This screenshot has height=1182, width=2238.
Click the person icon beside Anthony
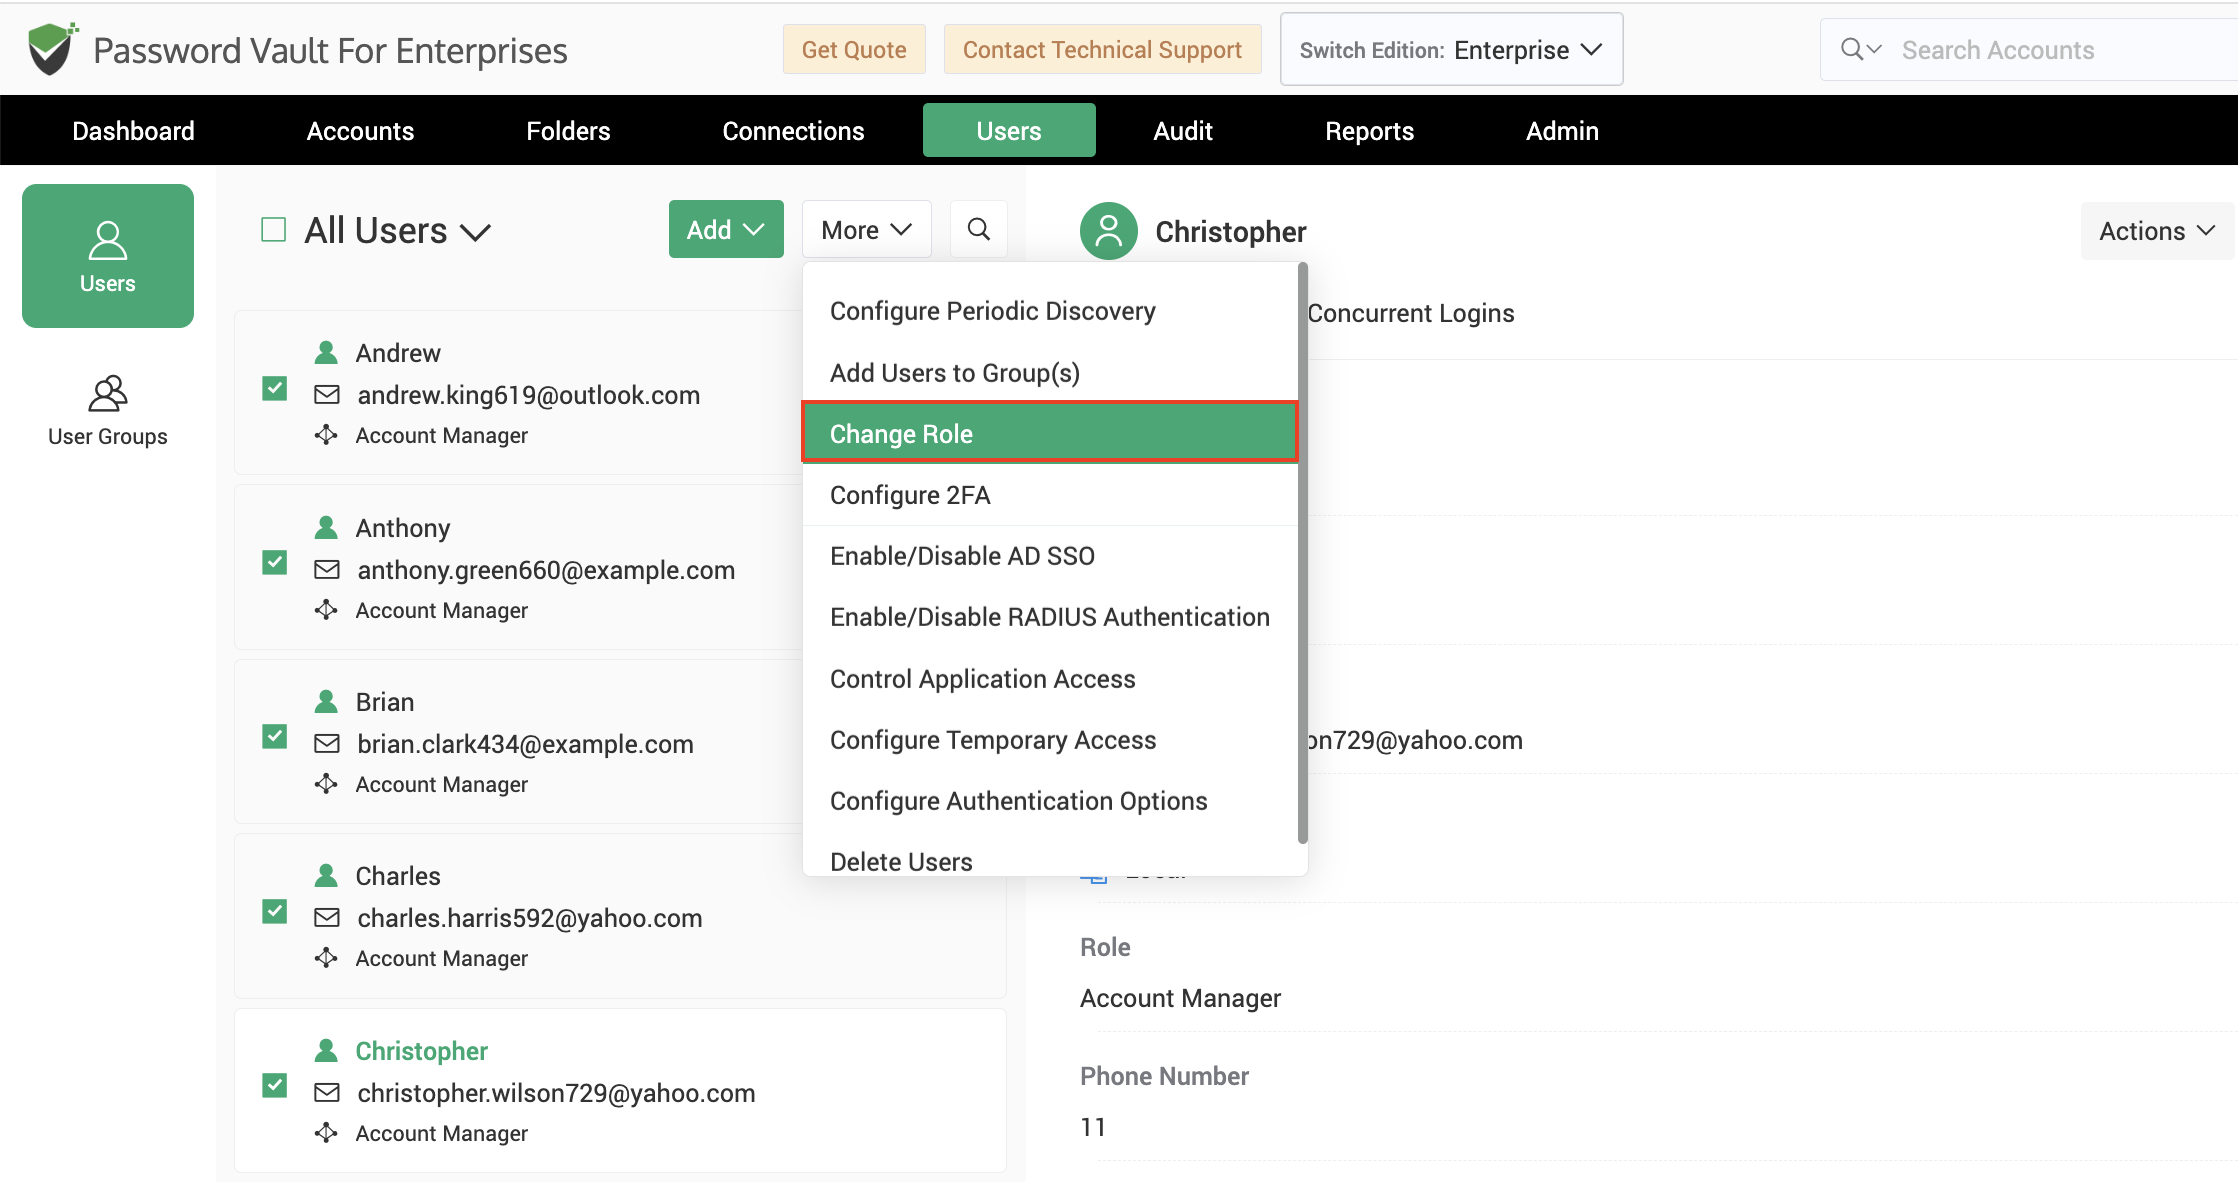(x=326, y=527)
